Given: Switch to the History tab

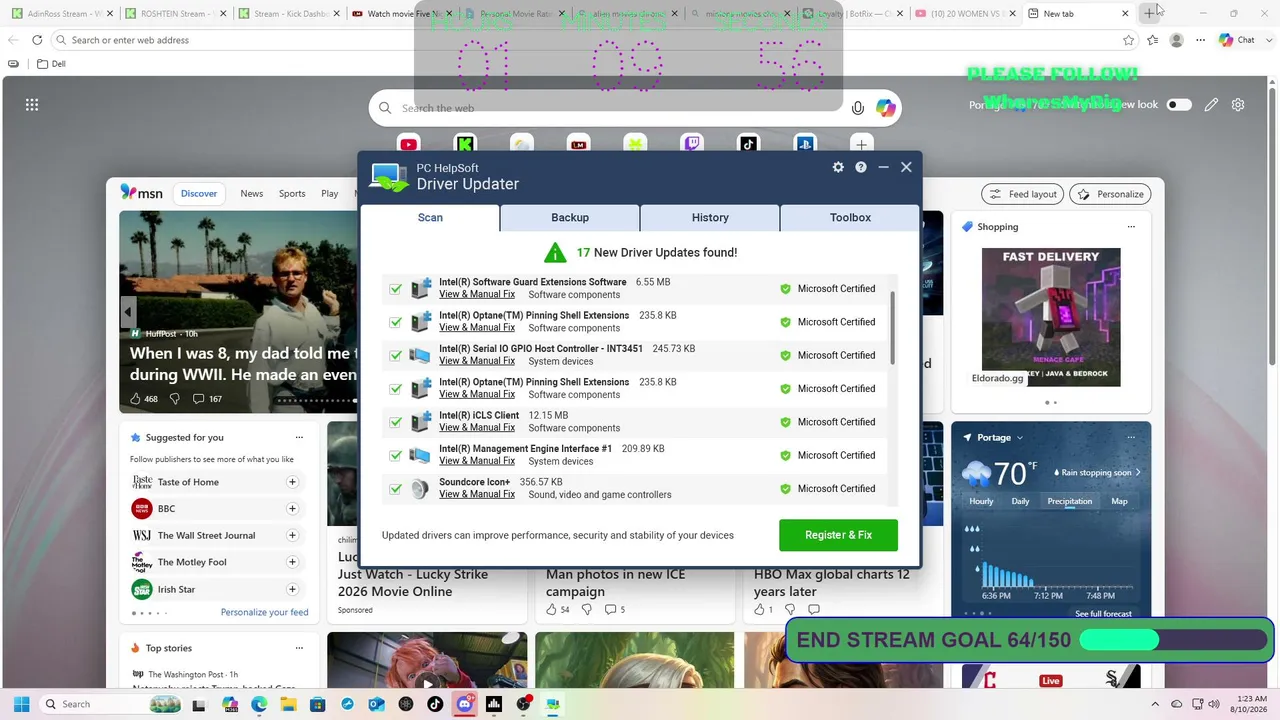Looking at the screenshot, I should click(710, 218).
